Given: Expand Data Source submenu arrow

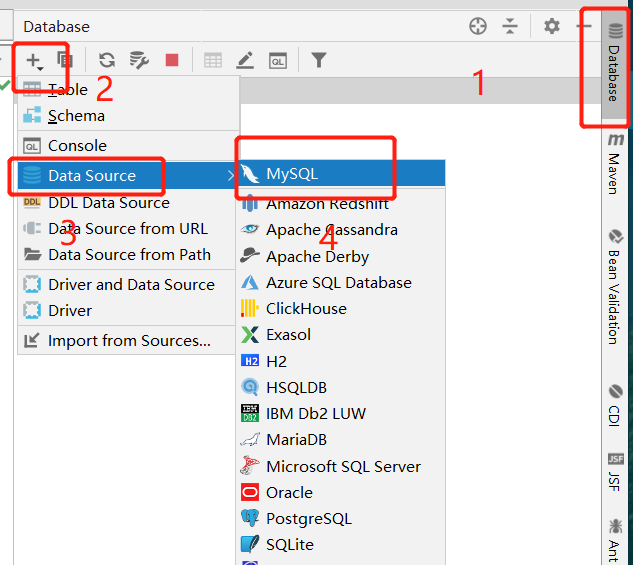Looking at the screenshot, I should tap(231, 176).
